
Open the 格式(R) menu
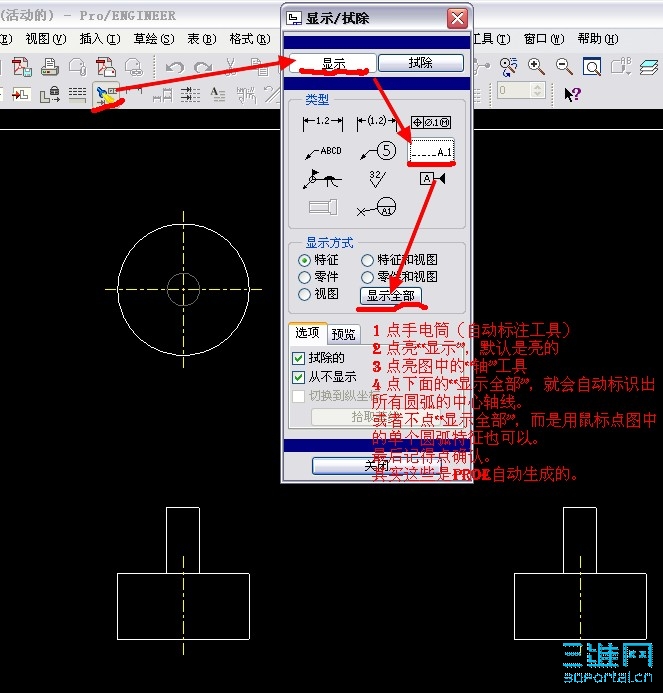point(250,39)
